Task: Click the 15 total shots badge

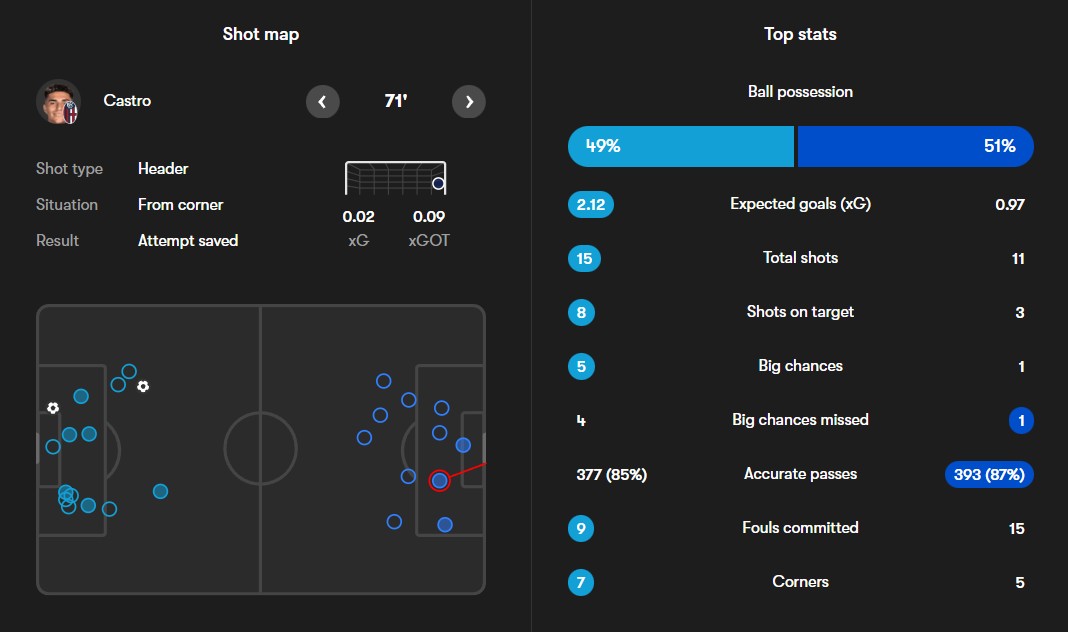Action: tap(584, 259)
